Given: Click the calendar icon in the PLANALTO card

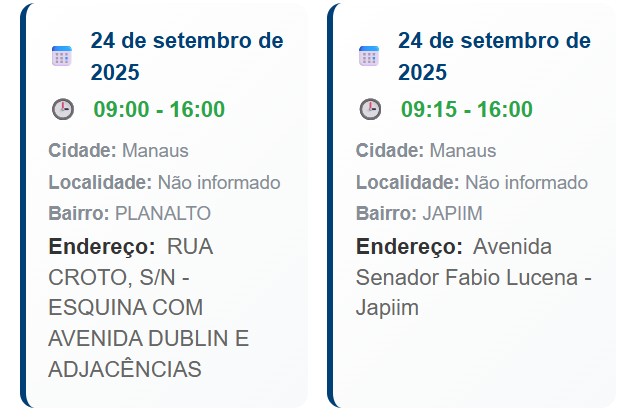Looking at the screenshot, I should coord(62,56).
